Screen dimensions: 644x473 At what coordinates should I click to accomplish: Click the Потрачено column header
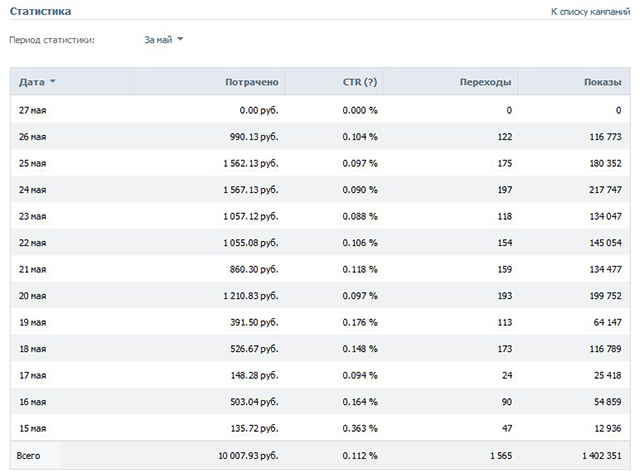click(252, 82)
